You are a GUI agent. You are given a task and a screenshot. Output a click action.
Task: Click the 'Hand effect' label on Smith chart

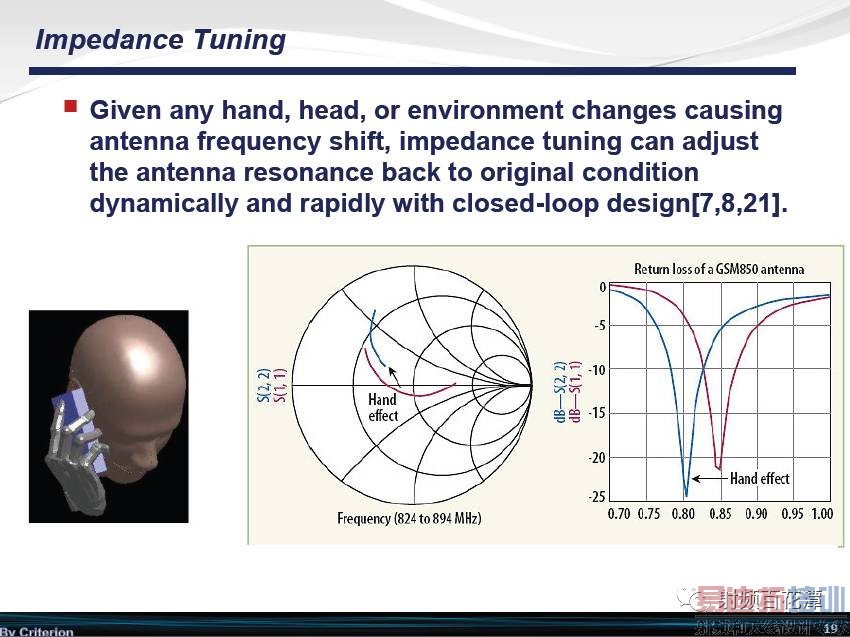(383, 408)
